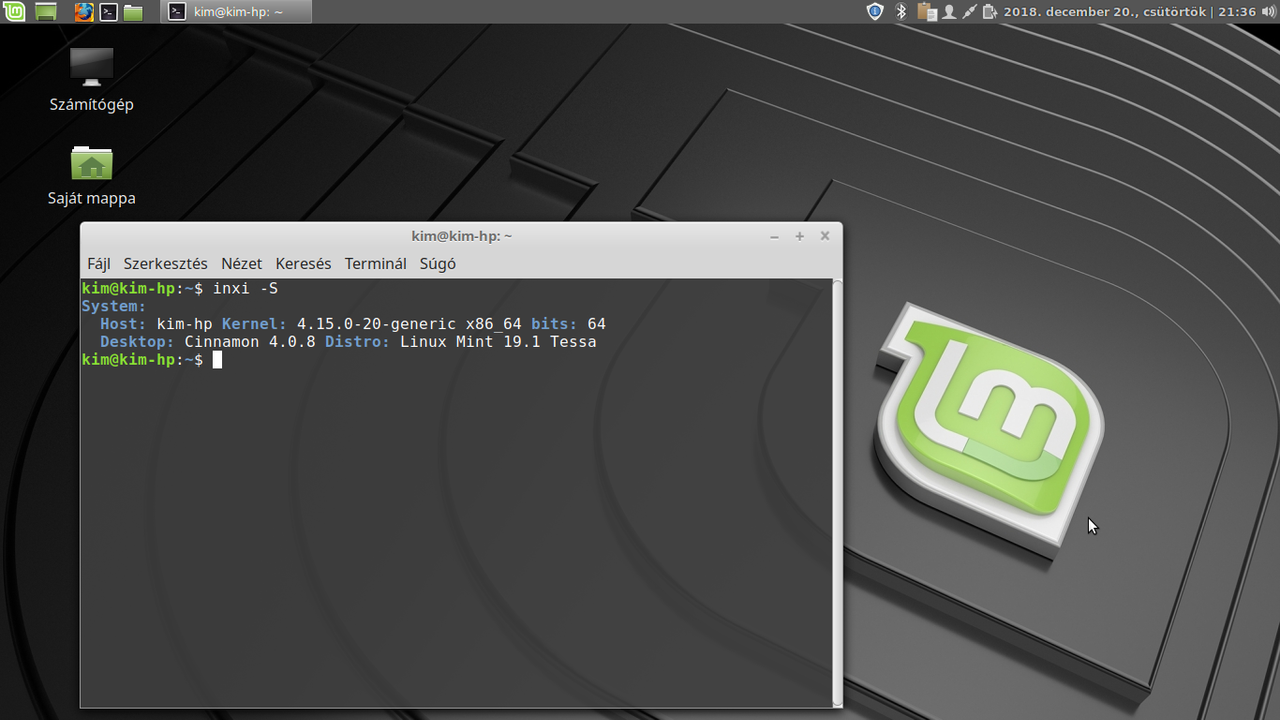Click the terminal cursor at last prompt
Screen dimensions: 1280x720
[217, 360]
